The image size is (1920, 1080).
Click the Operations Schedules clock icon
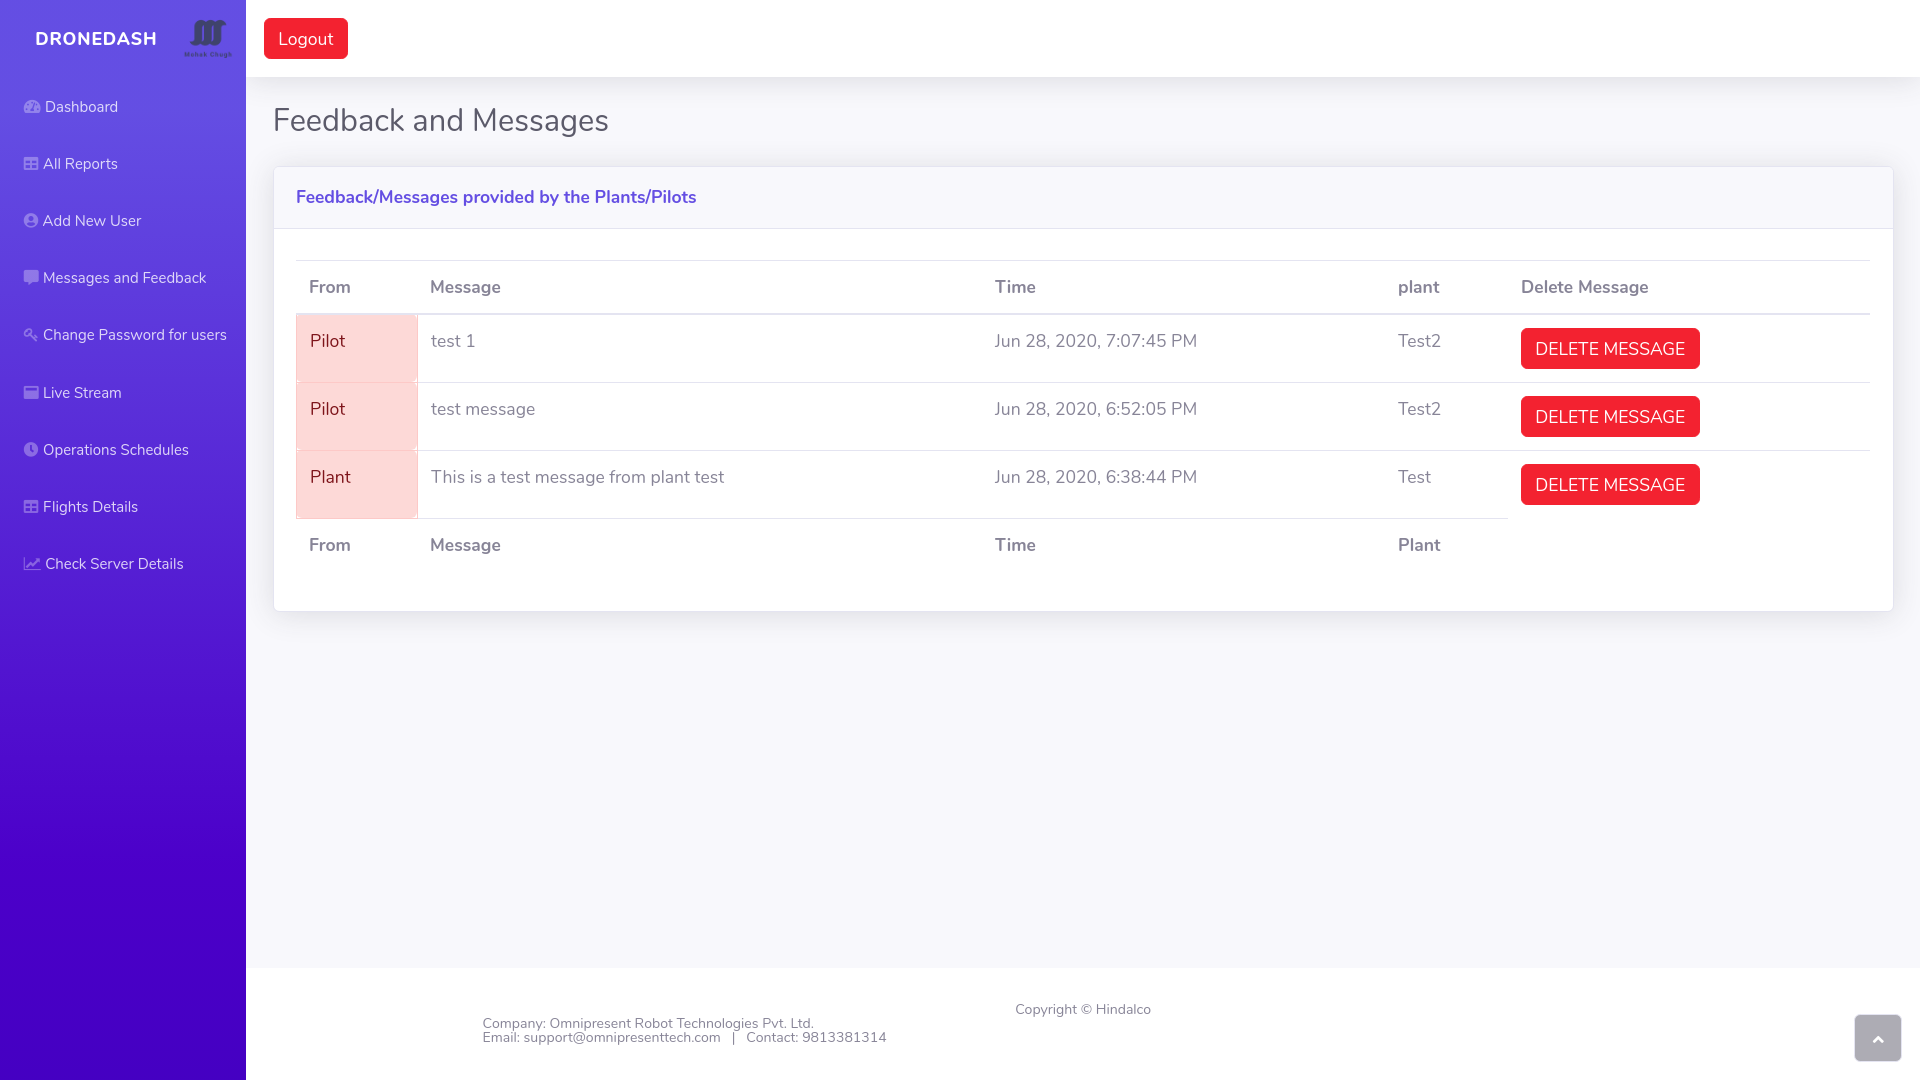(31, 450)
